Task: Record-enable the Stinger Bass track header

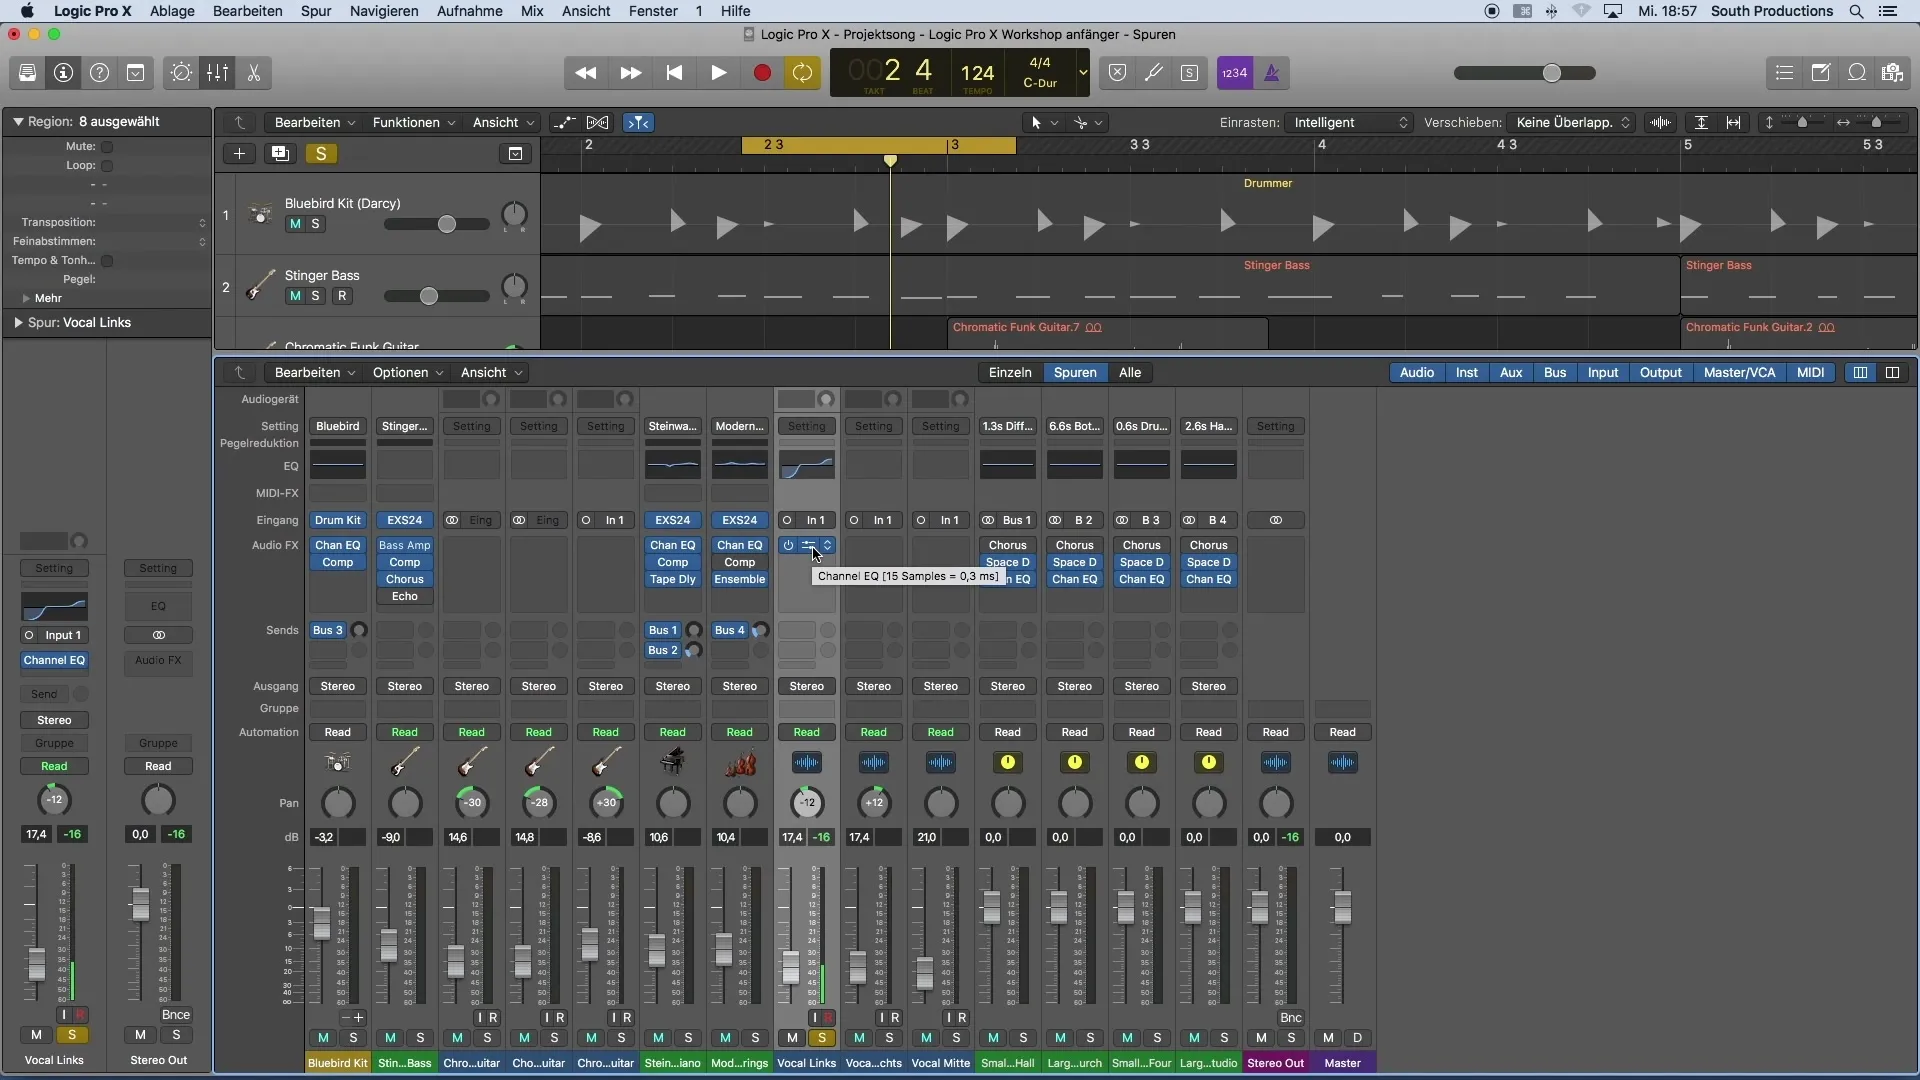Action: [342, 296]
